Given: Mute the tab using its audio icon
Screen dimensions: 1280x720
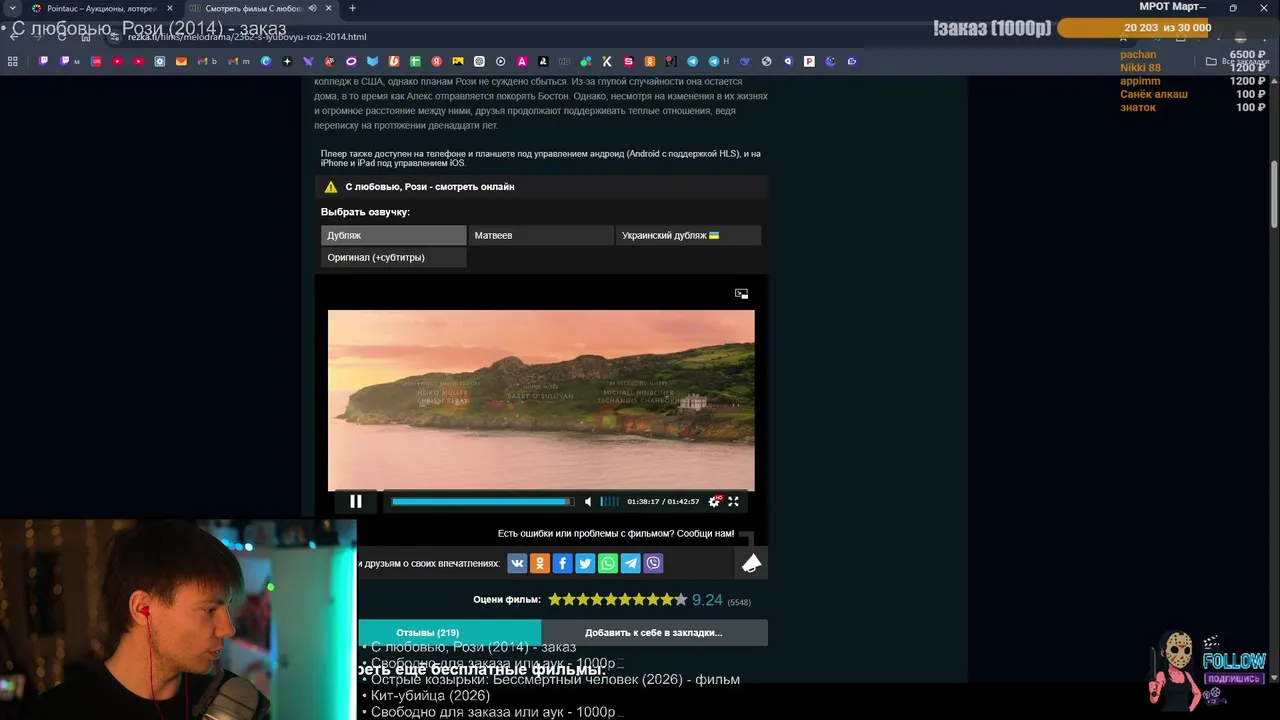Looking at the screenshot, I should (313, 8).
